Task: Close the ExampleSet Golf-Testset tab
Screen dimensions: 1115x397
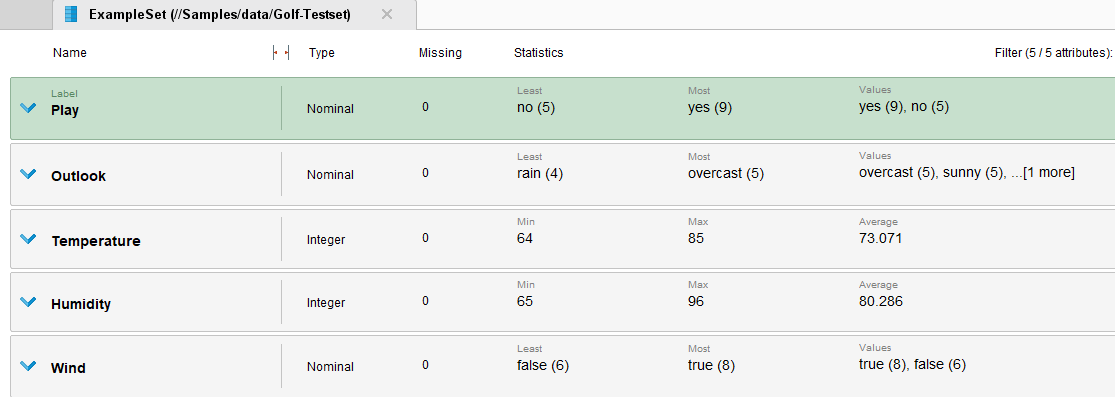Action: [x=387, y=14]
